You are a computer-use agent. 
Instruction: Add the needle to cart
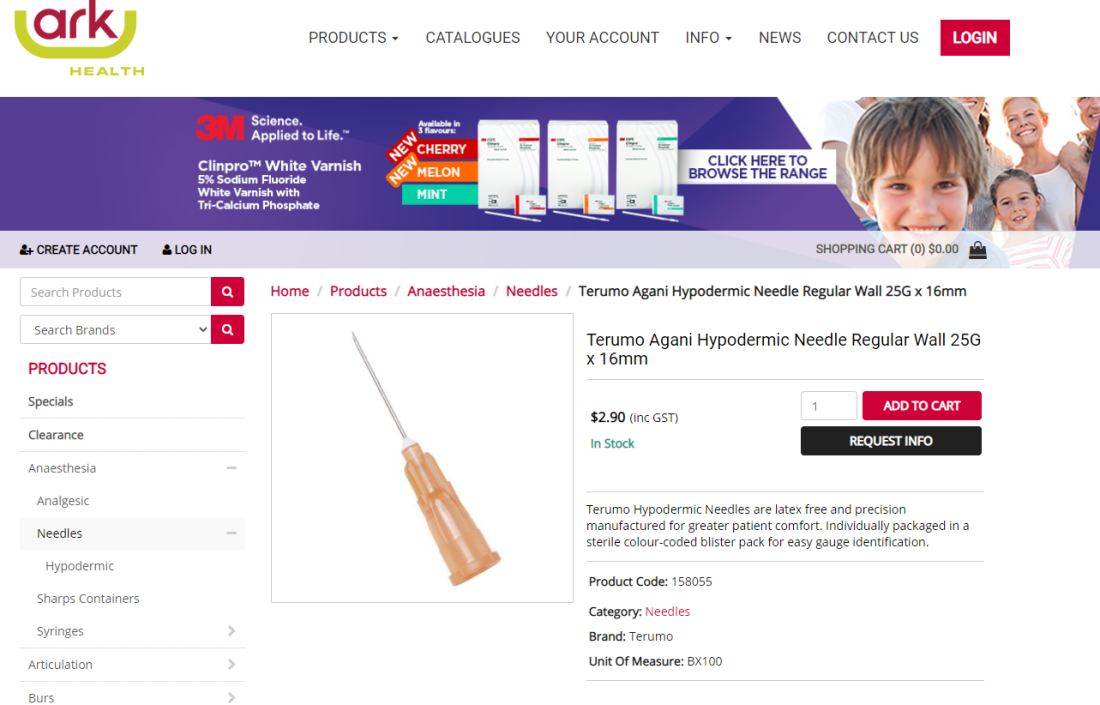coord(922,405)
